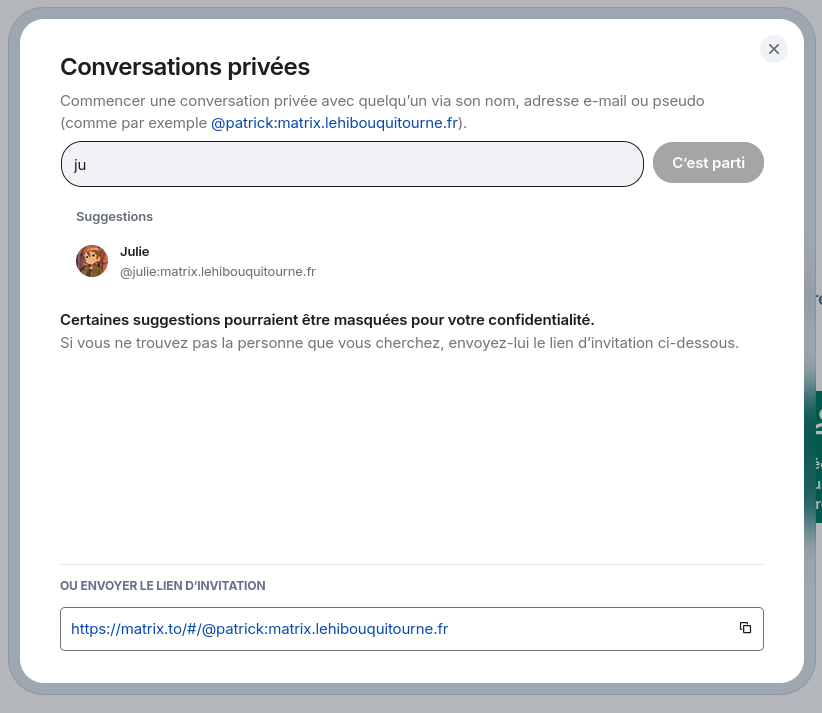Select the @julie:matrix.lehibouquitourne.fr user ID
The height and width of the screenshot is (713, 822).
tap(218, 272)
